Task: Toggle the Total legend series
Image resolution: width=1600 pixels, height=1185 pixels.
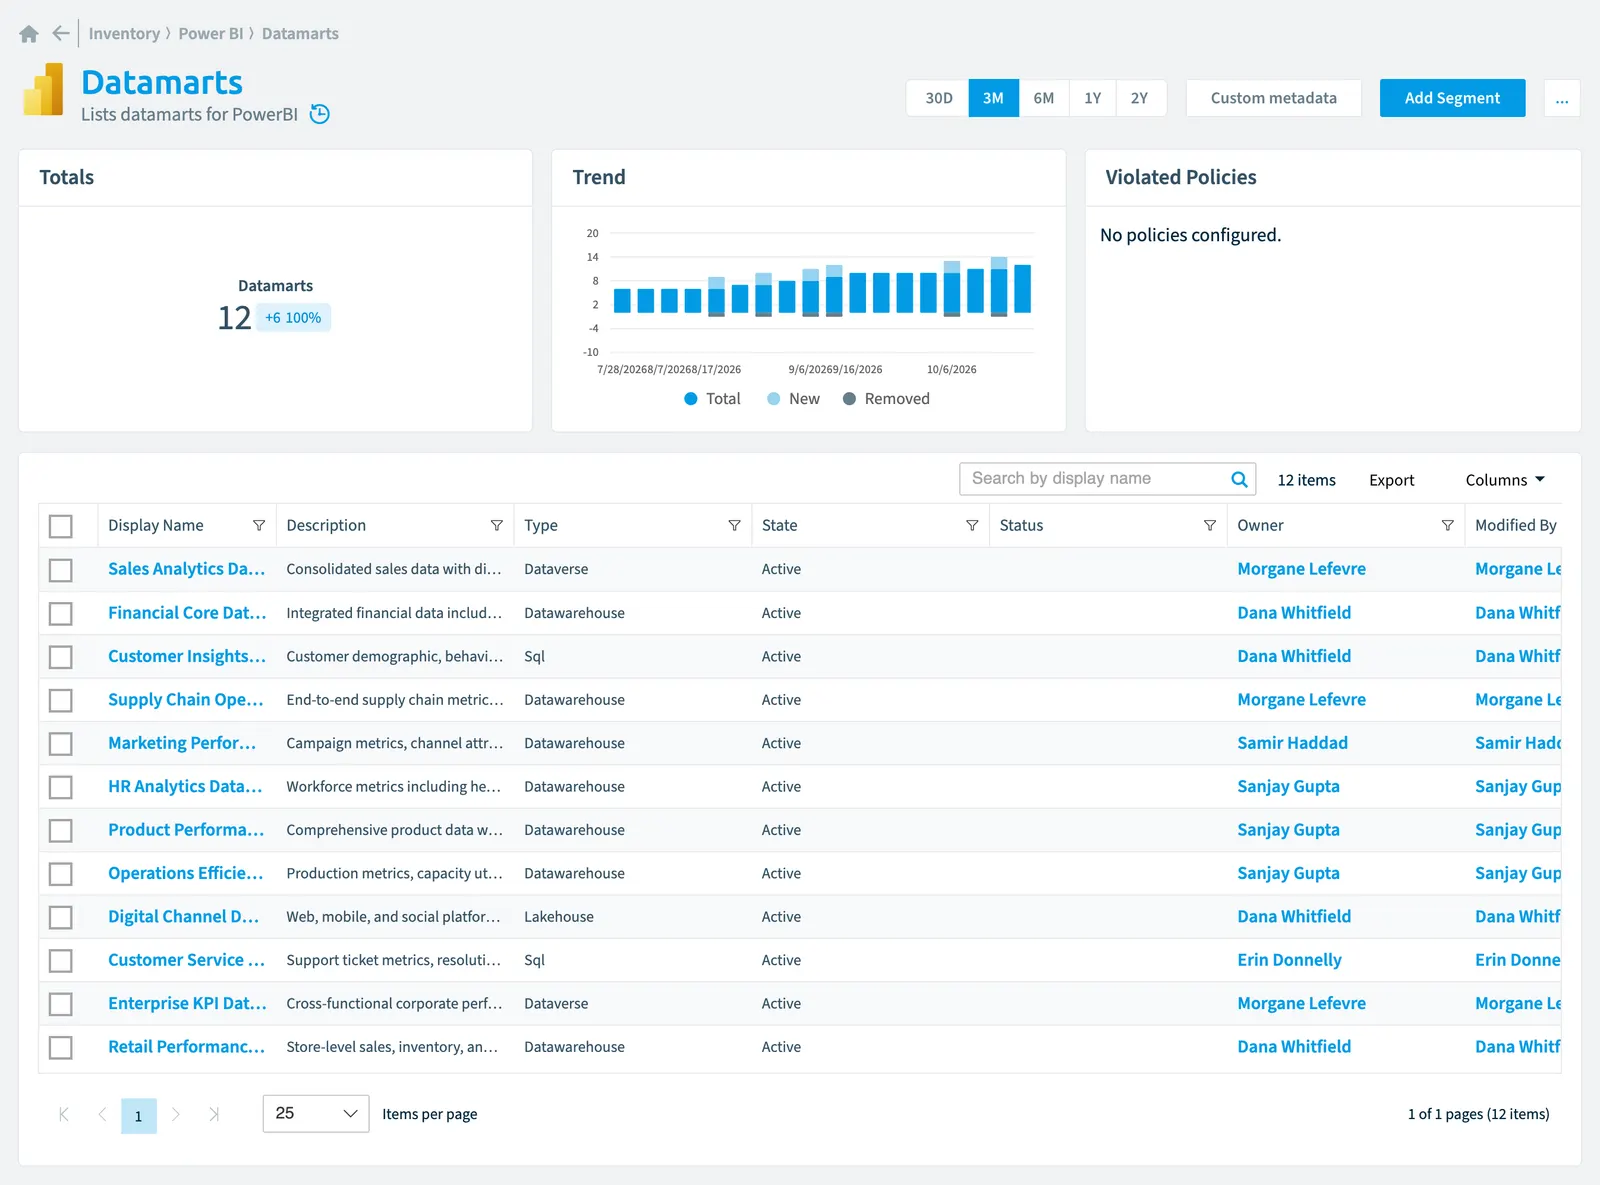Action: coord(712,399)
